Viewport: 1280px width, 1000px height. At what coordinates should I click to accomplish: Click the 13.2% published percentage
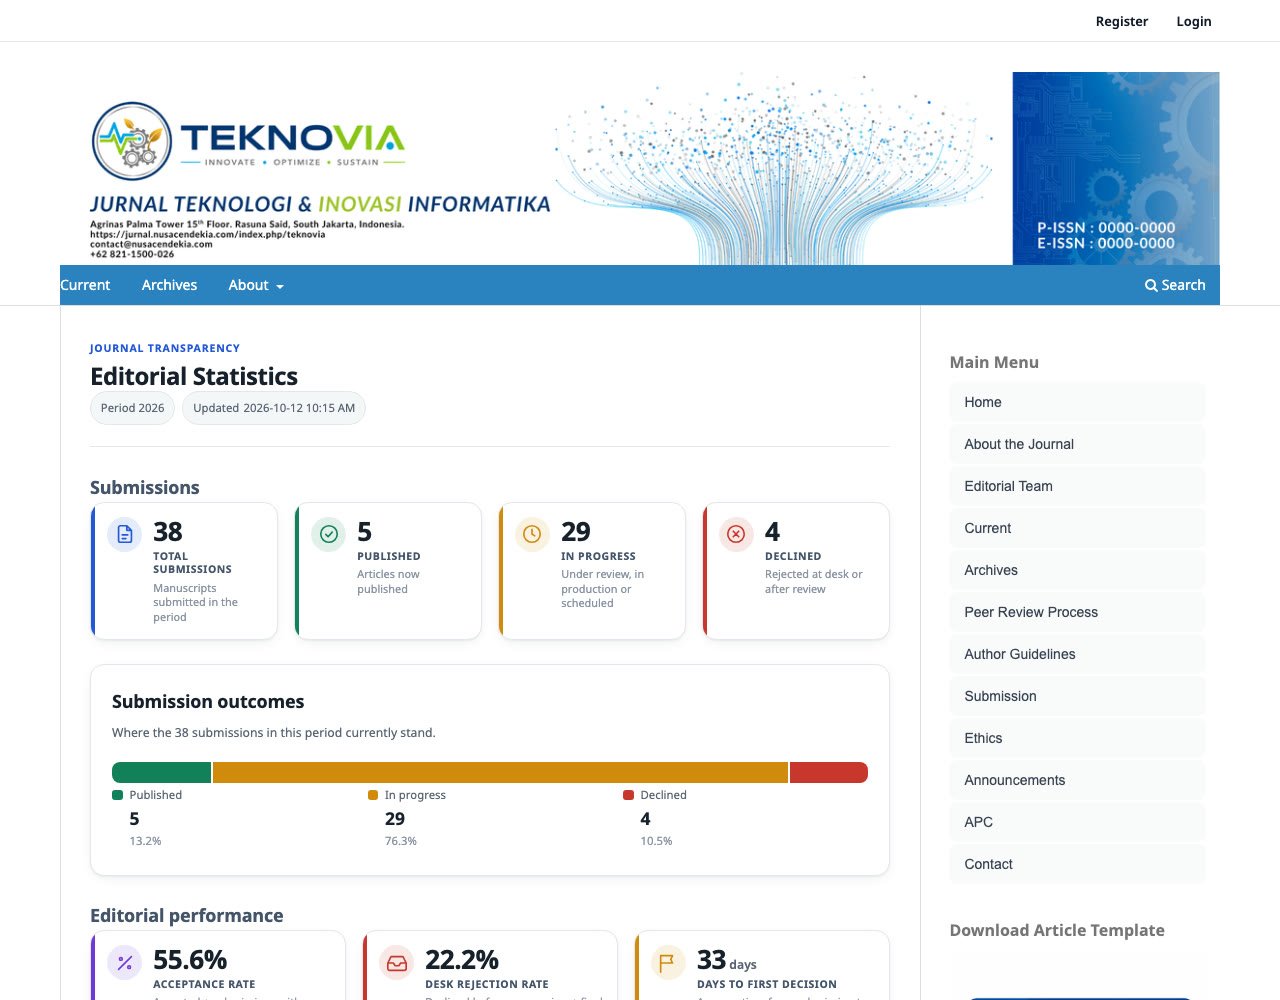pyautogui.click(x=145, y=841)
